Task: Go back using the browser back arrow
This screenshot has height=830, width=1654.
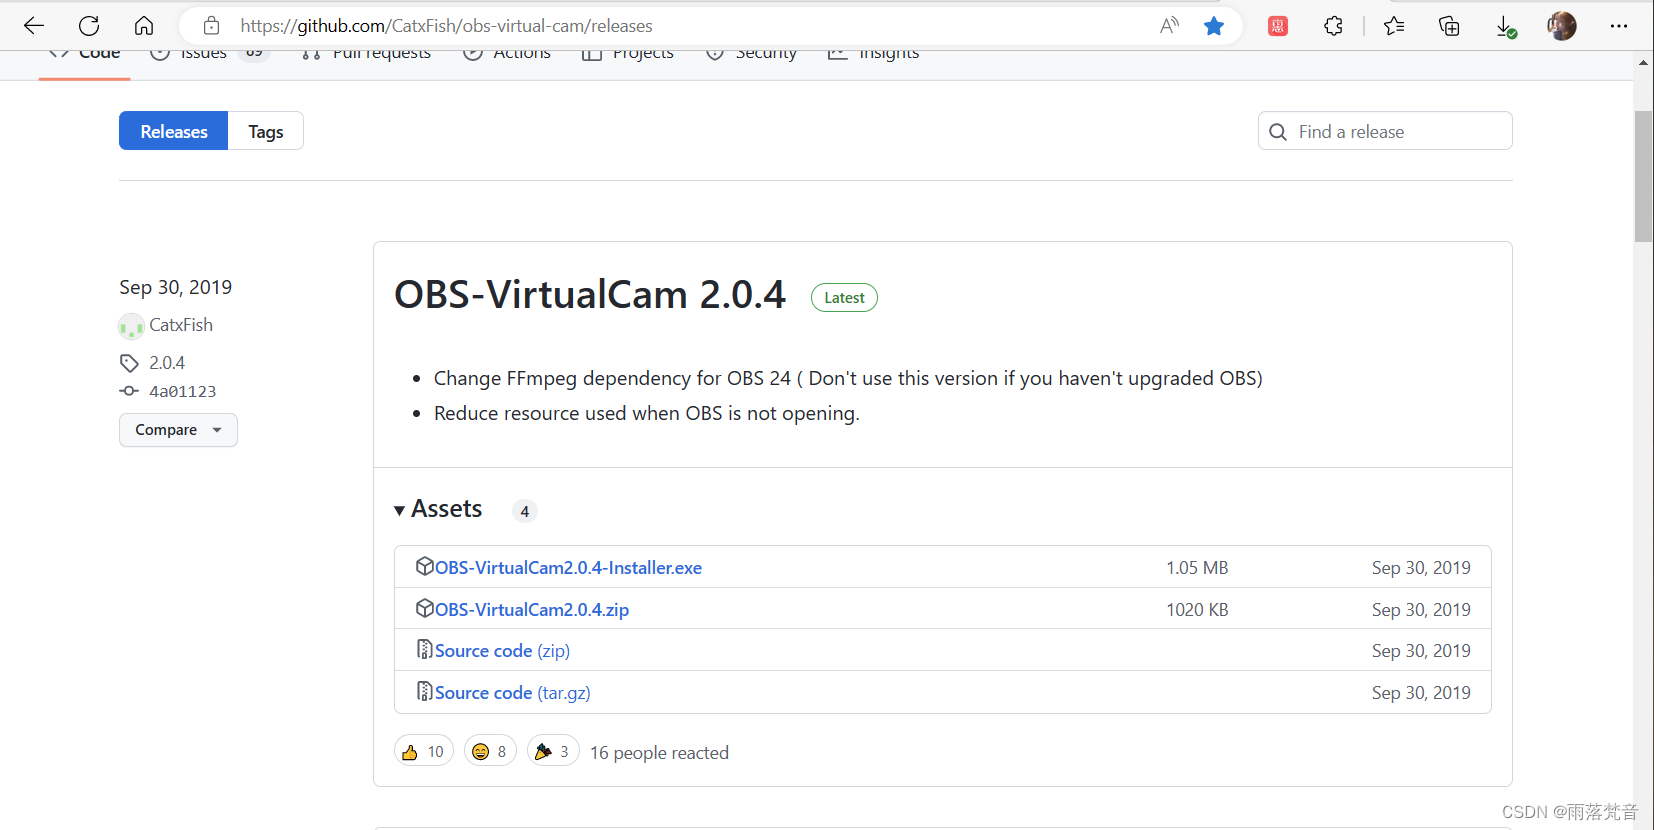Action: [34, 26]
